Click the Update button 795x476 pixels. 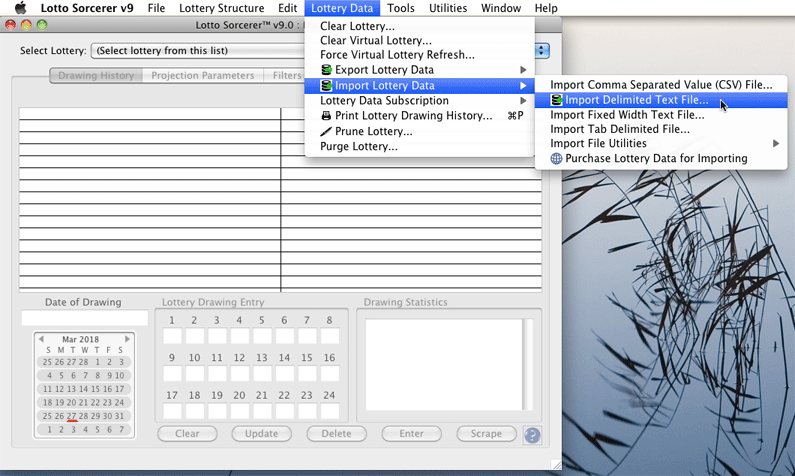click(x=262, y=433)
